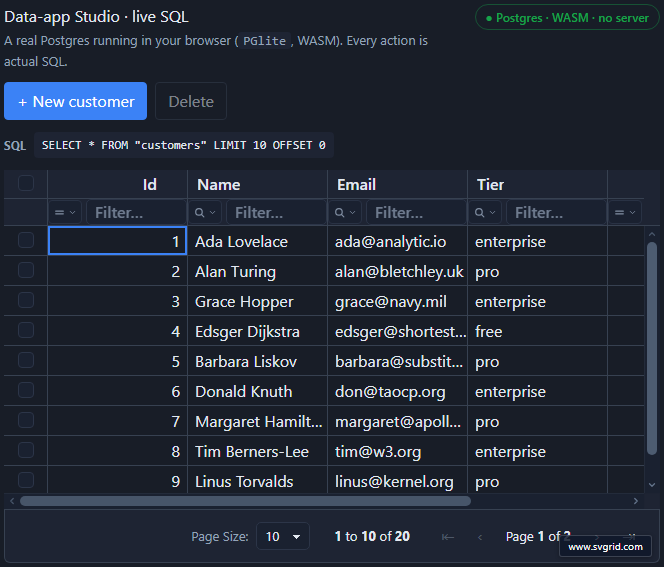
Task: Focus the Tier column filter input
Action: 556,212
